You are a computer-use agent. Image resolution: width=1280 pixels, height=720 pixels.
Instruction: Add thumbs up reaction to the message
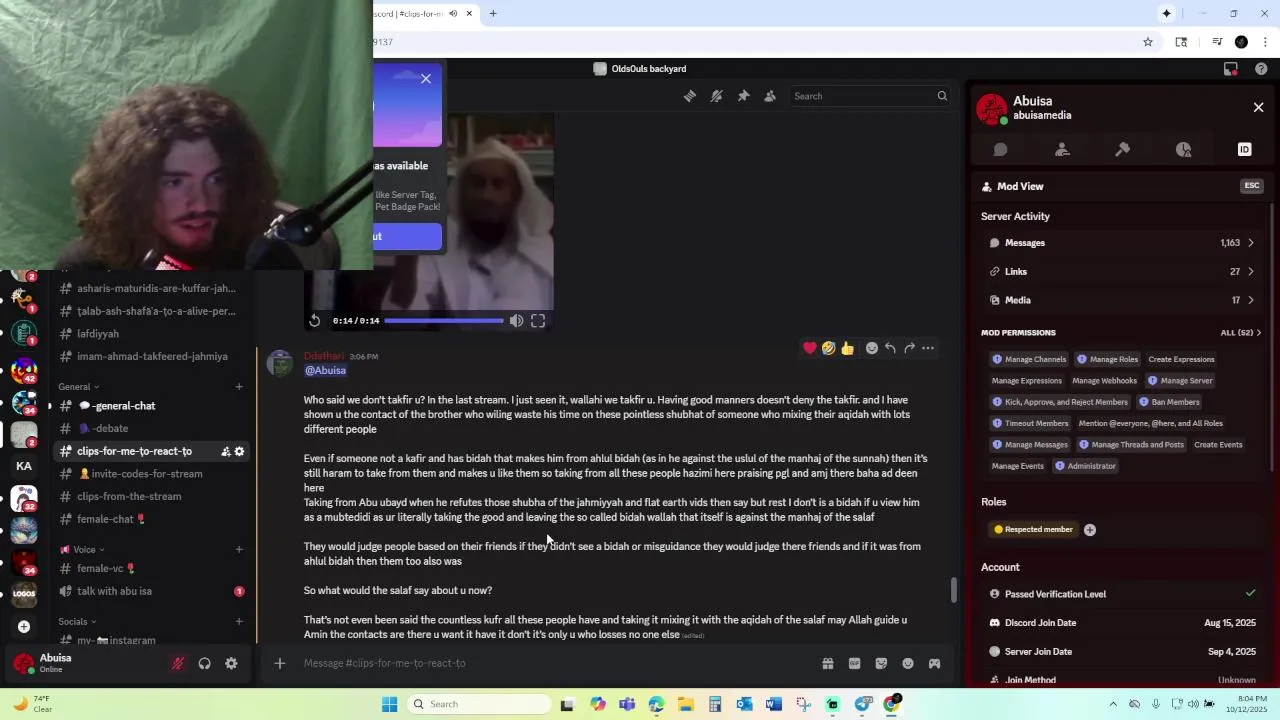847,348
